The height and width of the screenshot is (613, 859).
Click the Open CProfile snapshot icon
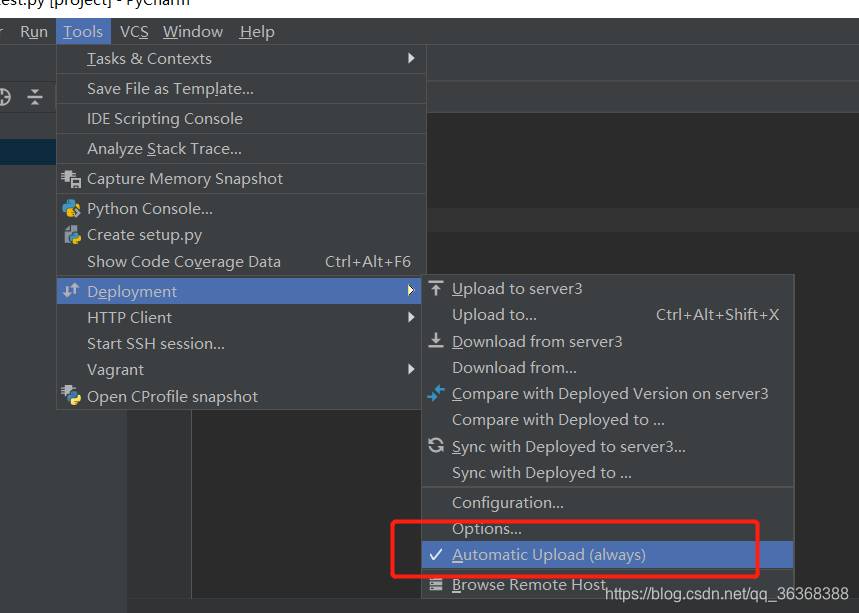[x=71, y=396]
